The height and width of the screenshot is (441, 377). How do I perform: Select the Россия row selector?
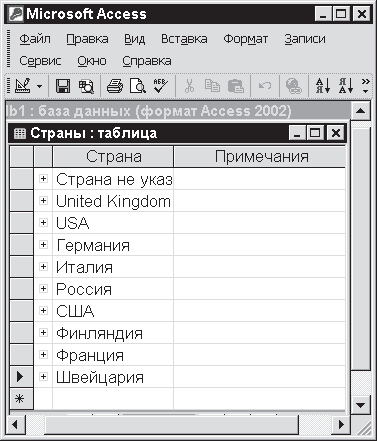click(x=22, y=289)
